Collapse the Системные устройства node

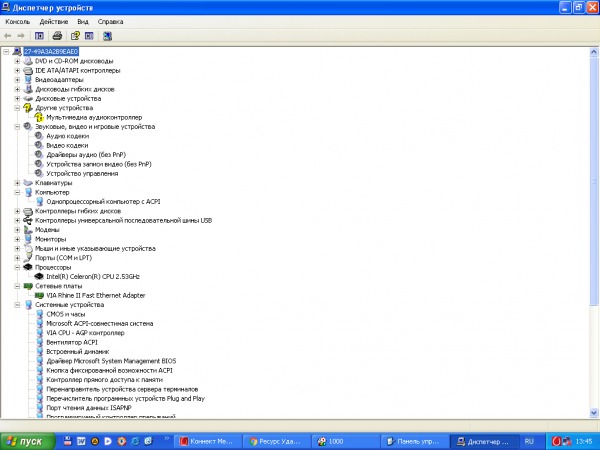[17, 305]
